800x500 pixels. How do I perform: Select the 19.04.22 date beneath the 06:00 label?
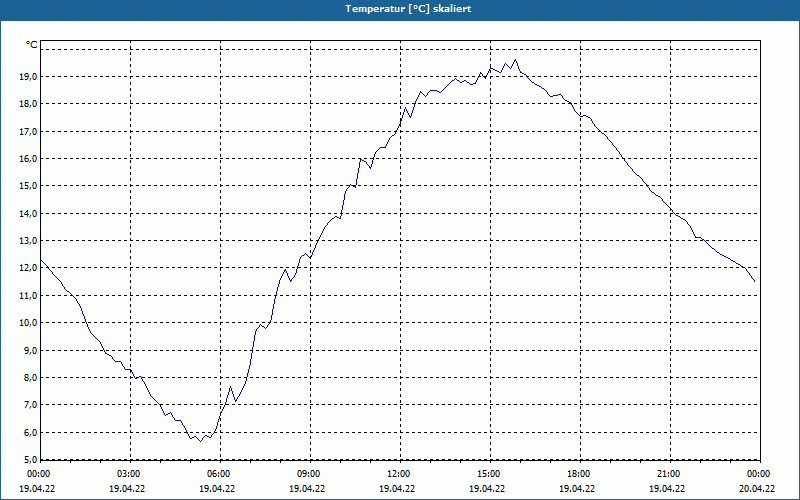(217, 488)
